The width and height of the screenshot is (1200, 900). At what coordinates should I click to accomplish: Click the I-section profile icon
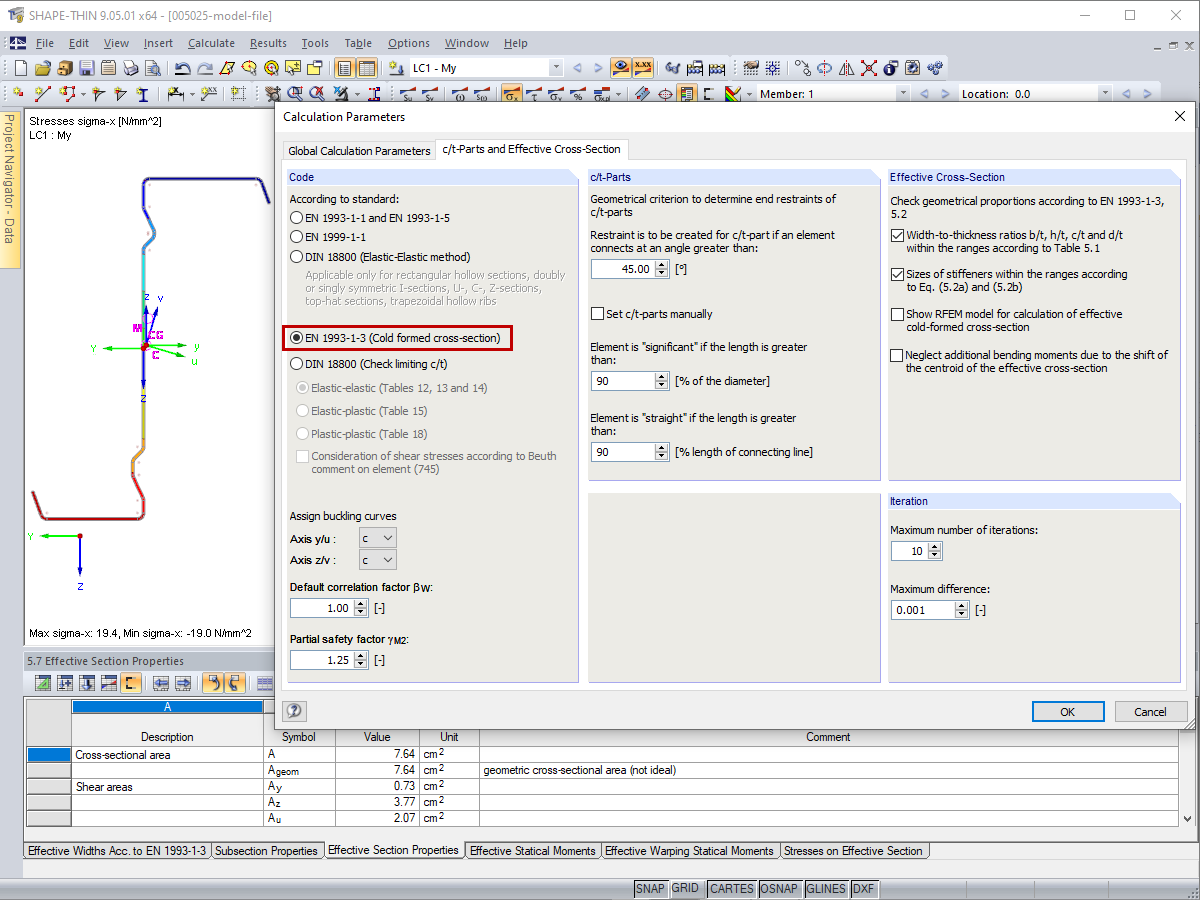click(x=142, y=94)
